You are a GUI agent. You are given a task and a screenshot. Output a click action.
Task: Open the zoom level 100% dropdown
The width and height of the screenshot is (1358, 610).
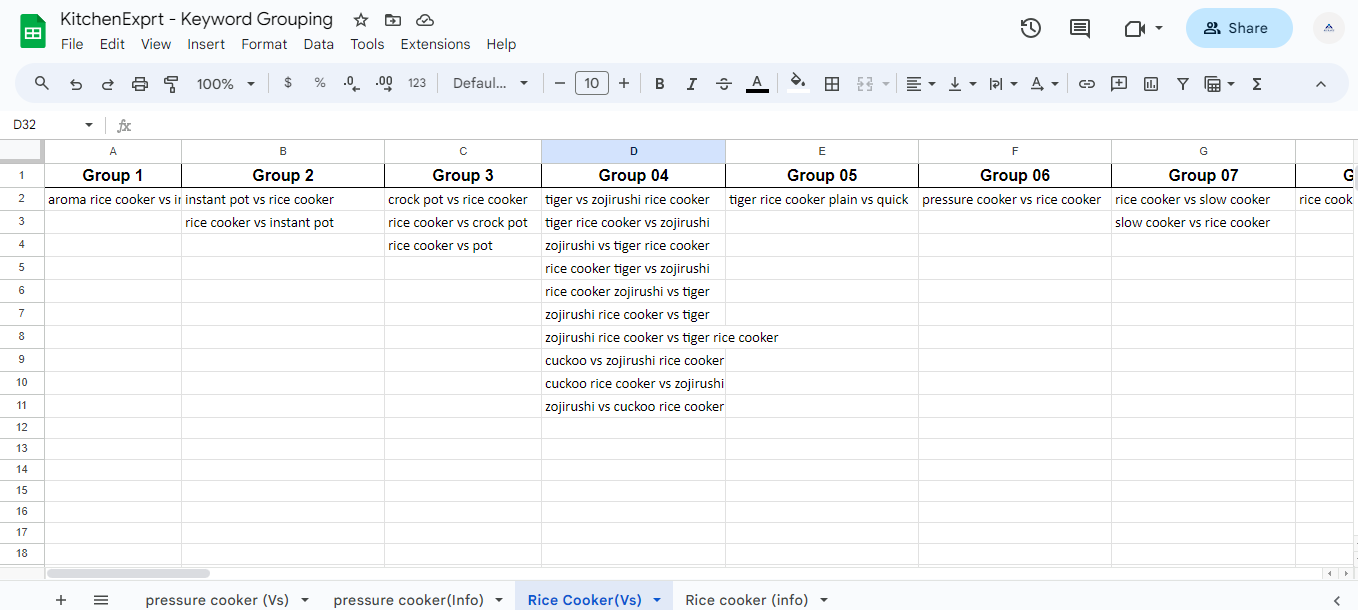(x=226, y=84)
